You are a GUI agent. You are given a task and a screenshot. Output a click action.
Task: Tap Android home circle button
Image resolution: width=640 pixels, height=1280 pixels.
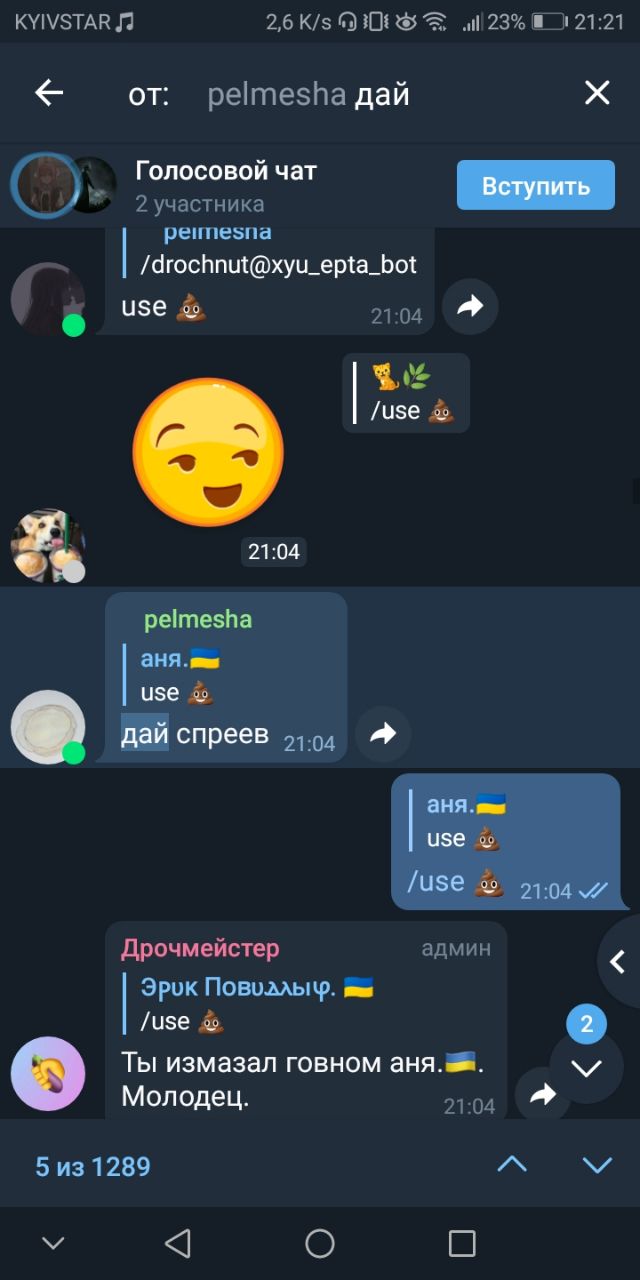click(x=320, y=1243)
